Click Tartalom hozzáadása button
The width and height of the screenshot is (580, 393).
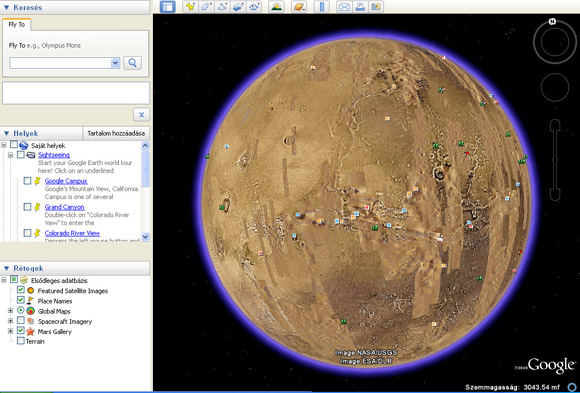point(116,133)
